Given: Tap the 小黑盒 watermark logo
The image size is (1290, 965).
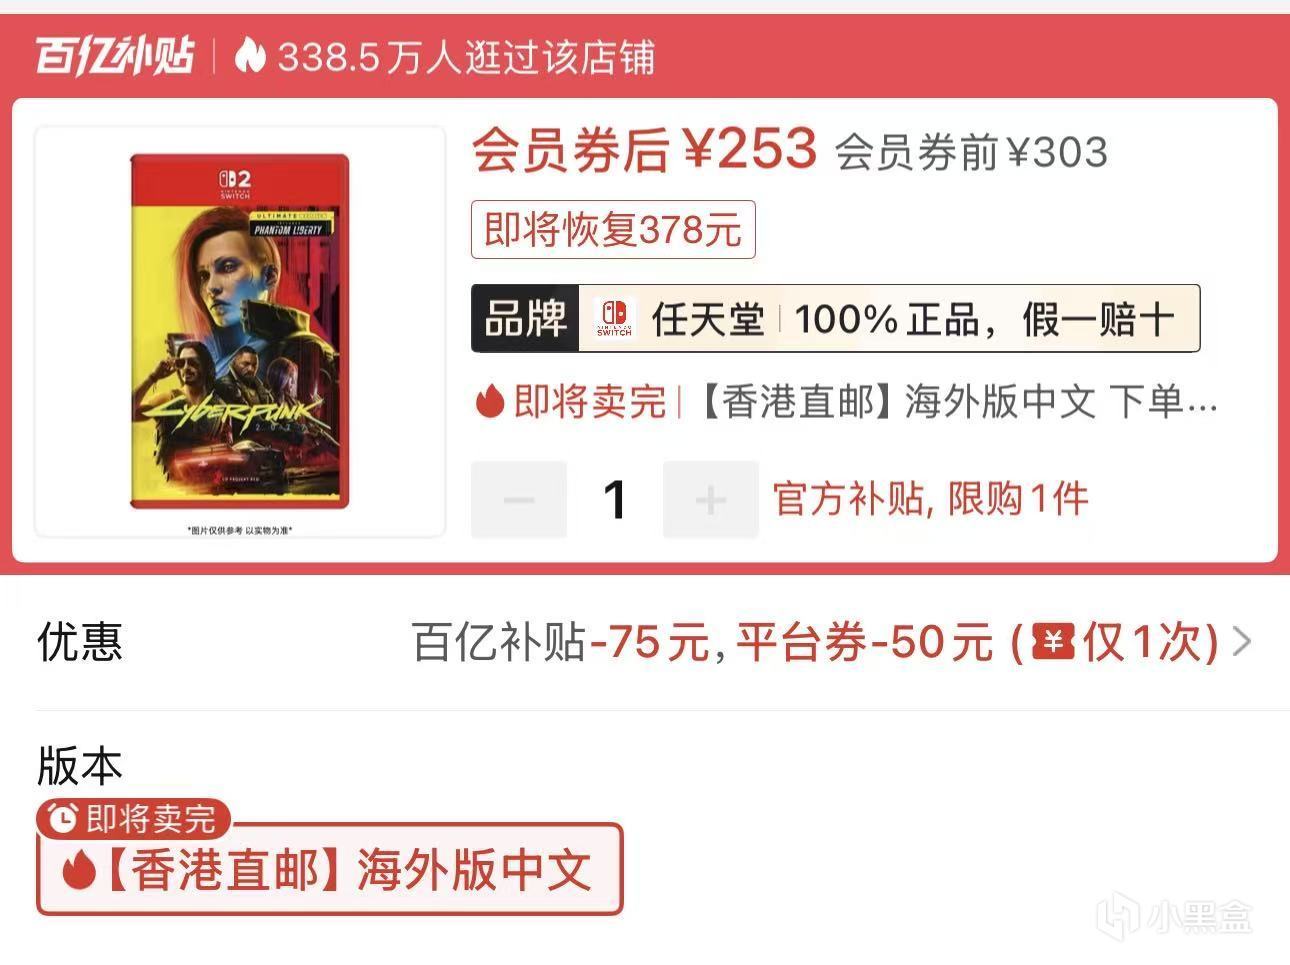Looking at the screenshot, I should tap(1173, 915).
